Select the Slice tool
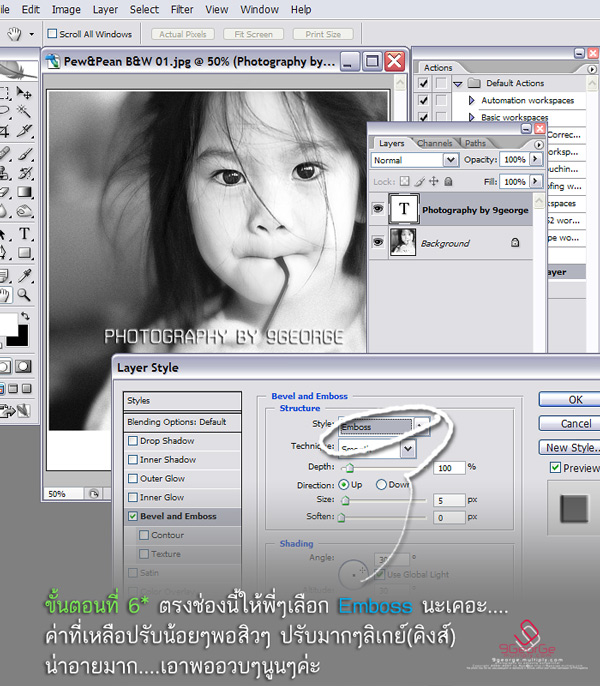 [25, 130]
